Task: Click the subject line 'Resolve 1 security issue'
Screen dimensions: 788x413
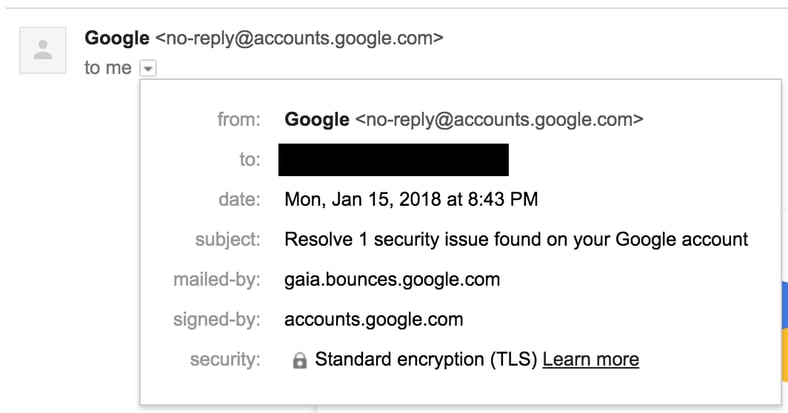Action: pyautogui.click(x=516, y=239)
